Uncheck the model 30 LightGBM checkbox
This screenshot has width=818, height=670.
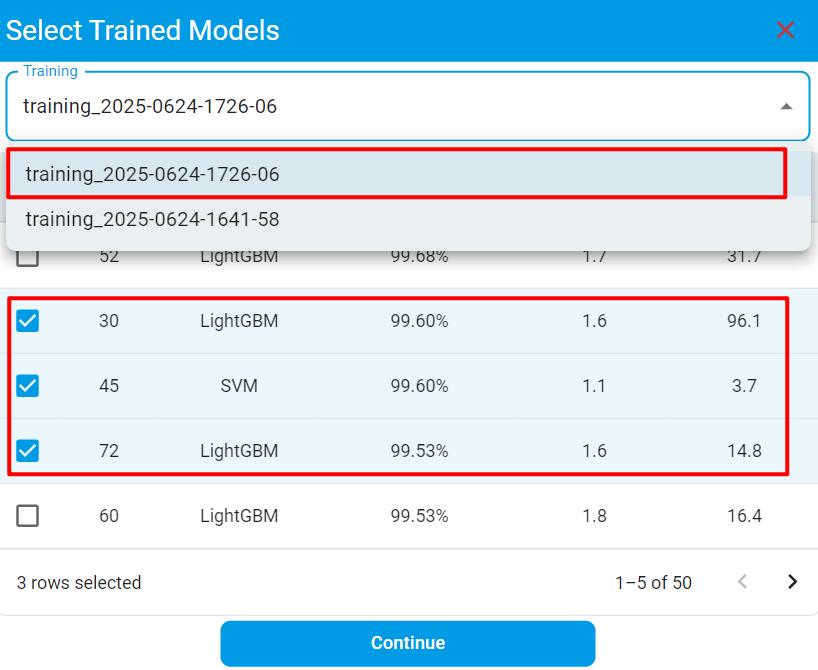point(28,321)
